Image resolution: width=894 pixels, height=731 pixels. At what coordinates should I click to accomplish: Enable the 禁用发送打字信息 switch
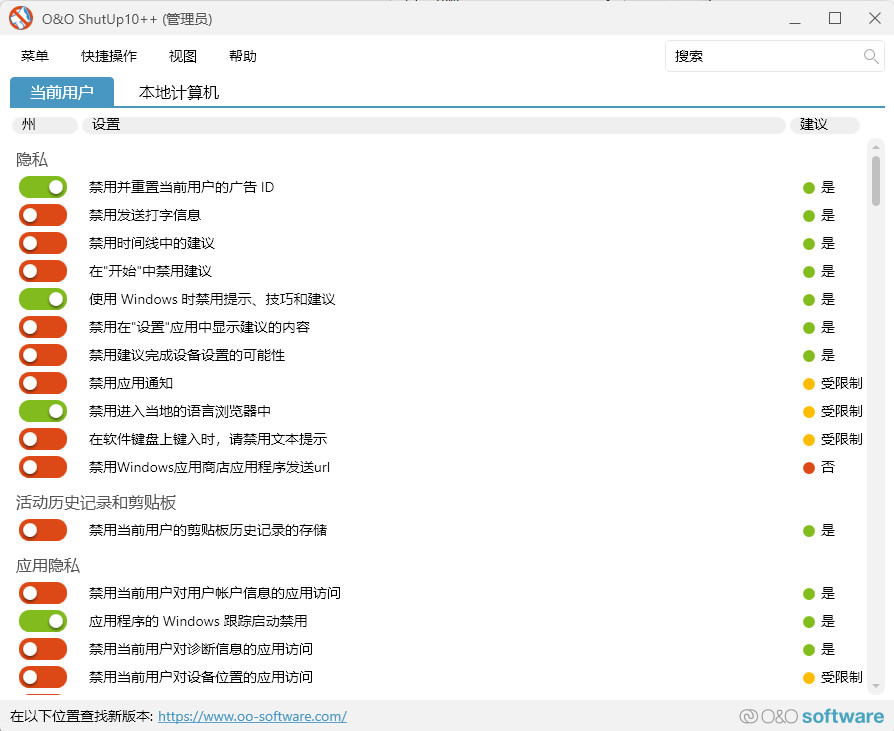point(43,215)
